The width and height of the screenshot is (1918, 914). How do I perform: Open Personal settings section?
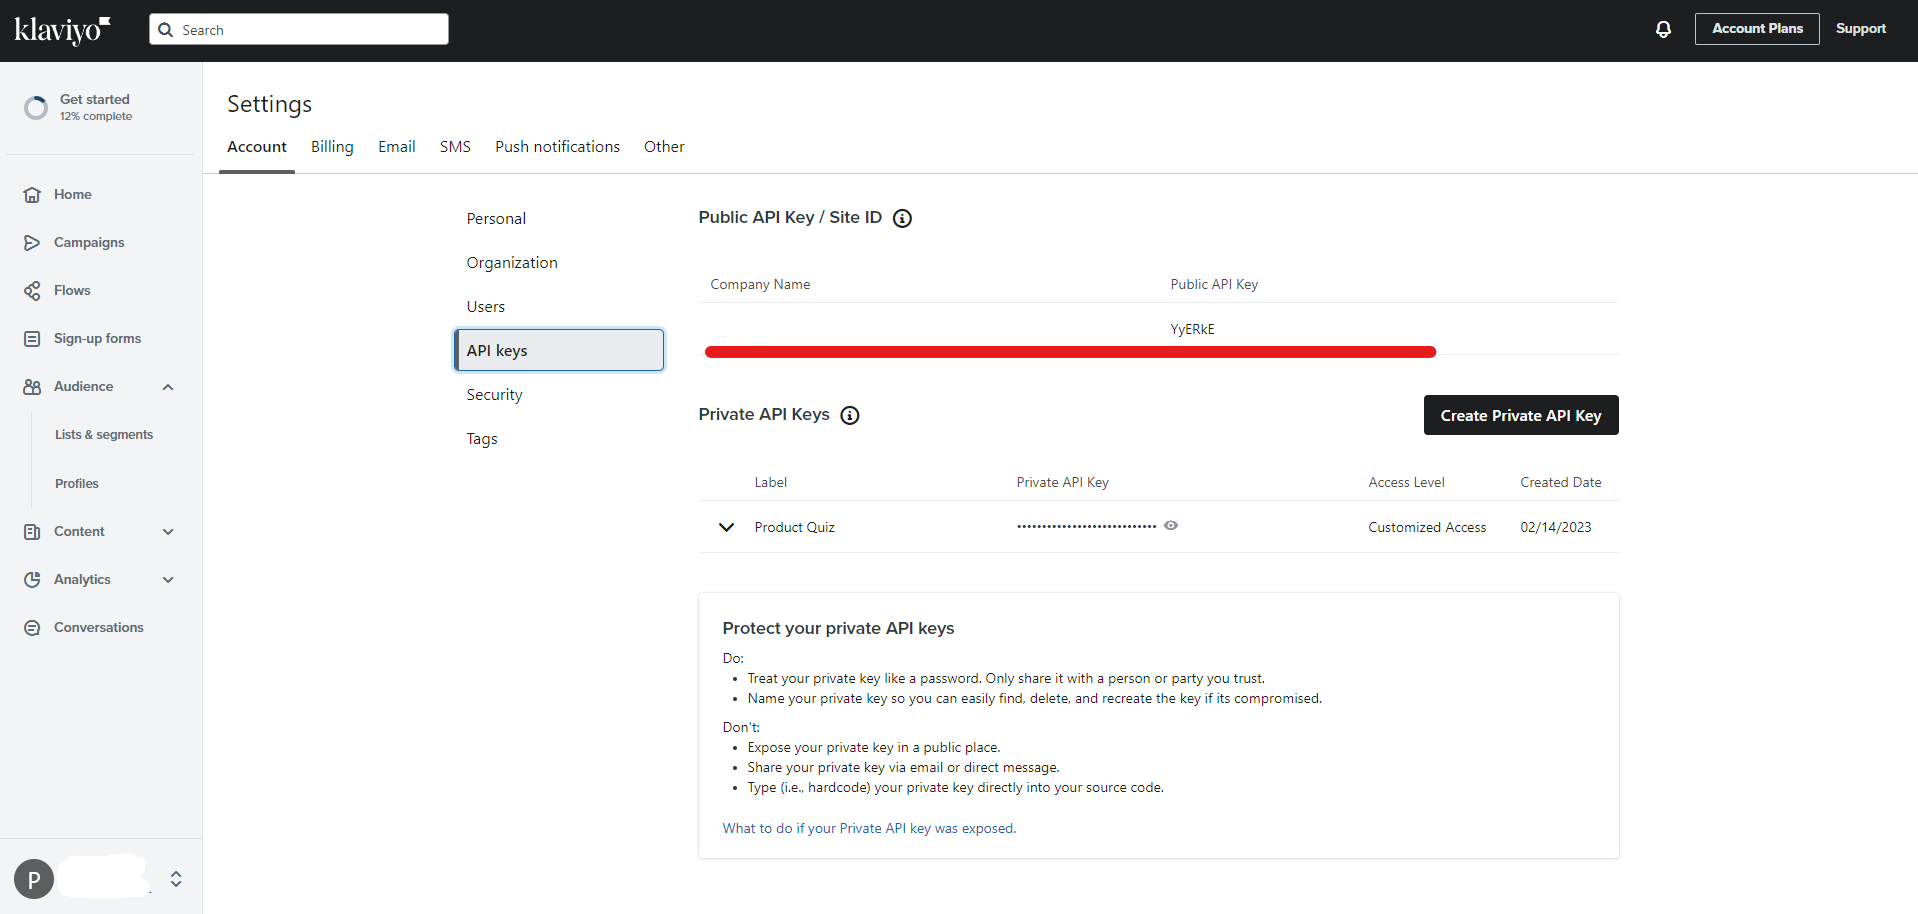coord(496,219)
